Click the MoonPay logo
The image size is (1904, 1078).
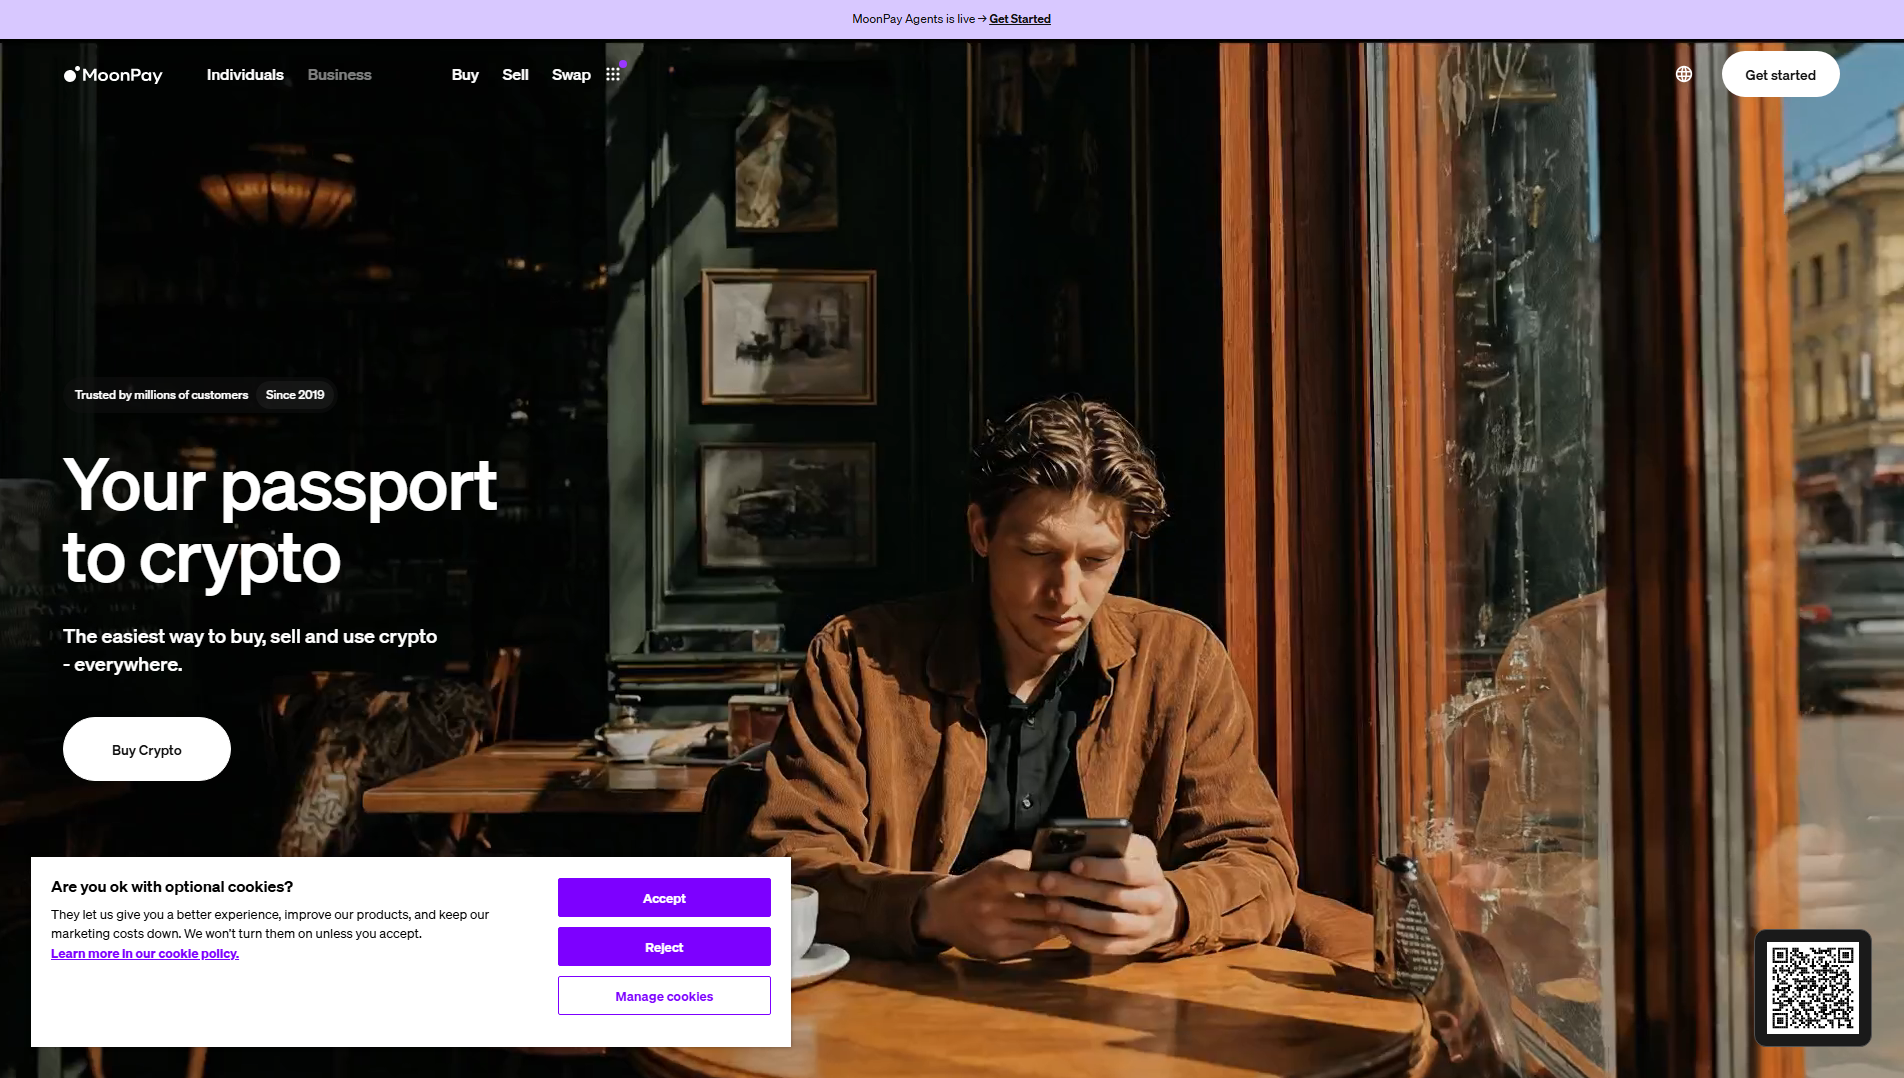pyautogui.click(x=113, y=75)
